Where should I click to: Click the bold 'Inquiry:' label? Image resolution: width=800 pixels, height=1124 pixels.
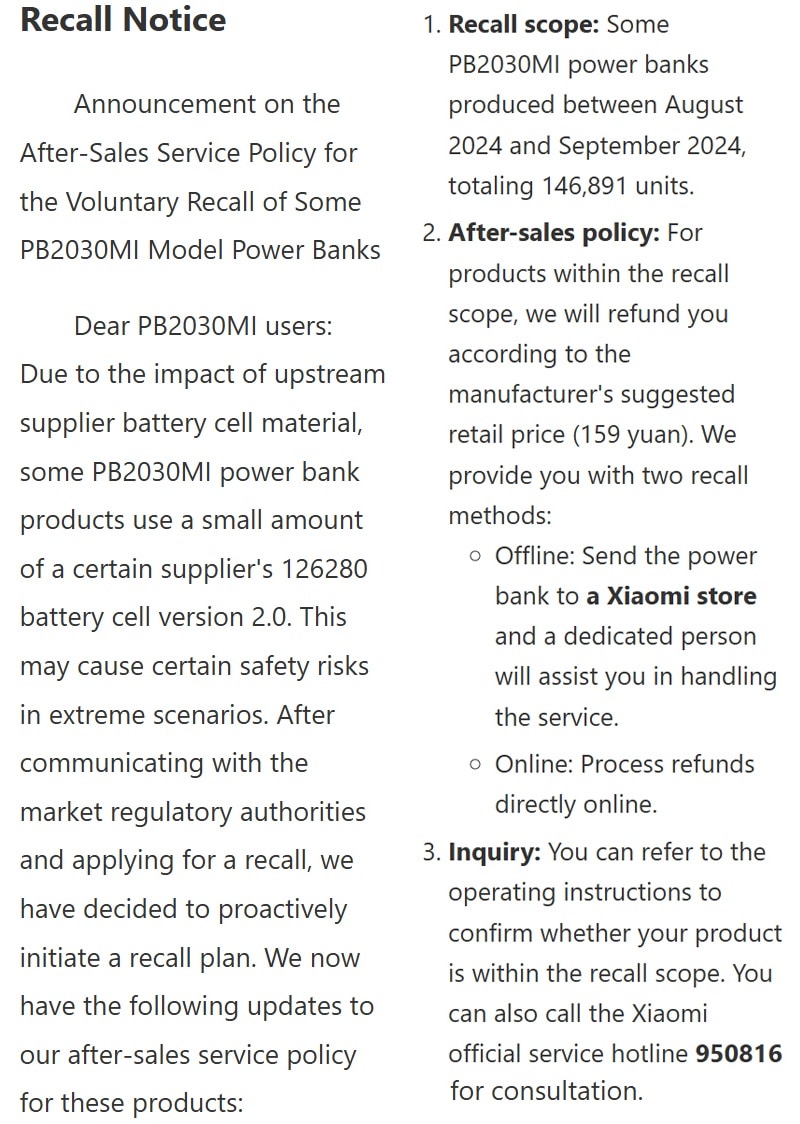[x=495, y=852]
